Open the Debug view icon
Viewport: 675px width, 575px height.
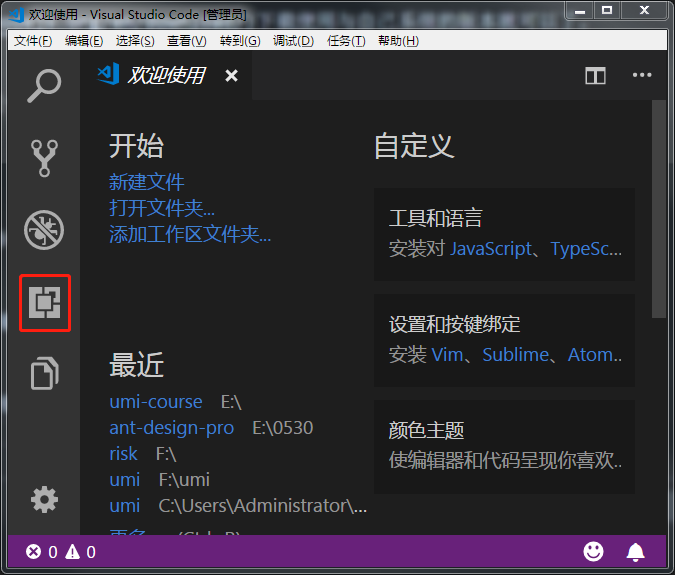44,230
